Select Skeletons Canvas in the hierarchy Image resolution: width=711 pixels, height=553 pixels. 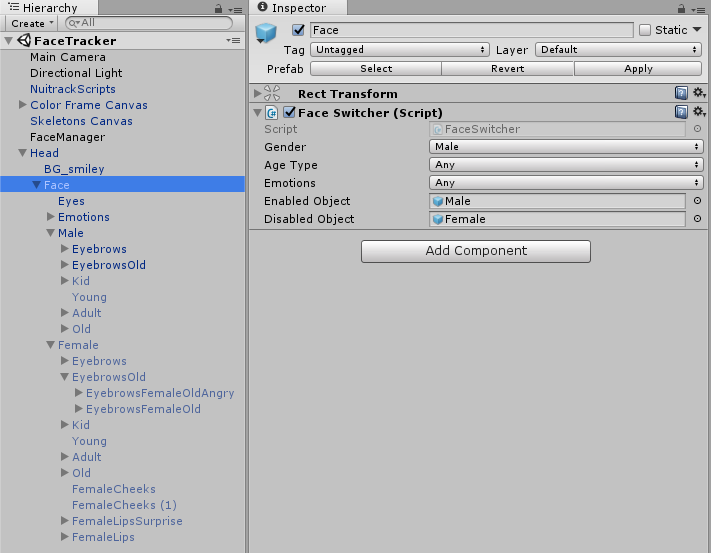(81, 121)
